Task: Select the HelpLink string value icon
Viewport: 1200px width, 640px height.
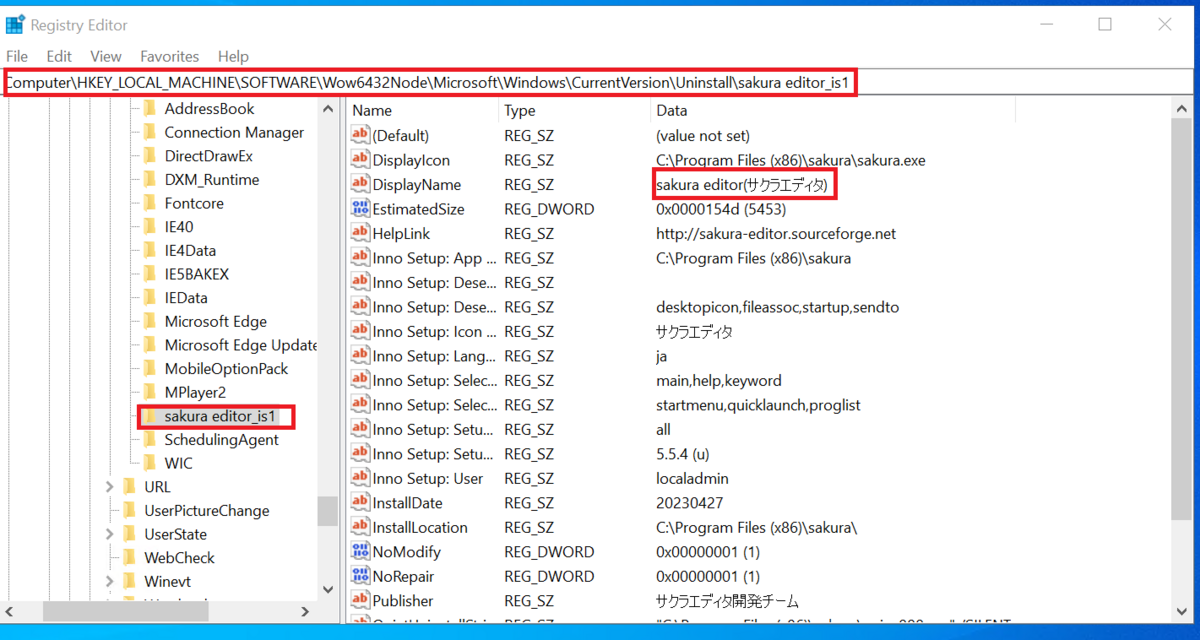Action: coord(361,233)
